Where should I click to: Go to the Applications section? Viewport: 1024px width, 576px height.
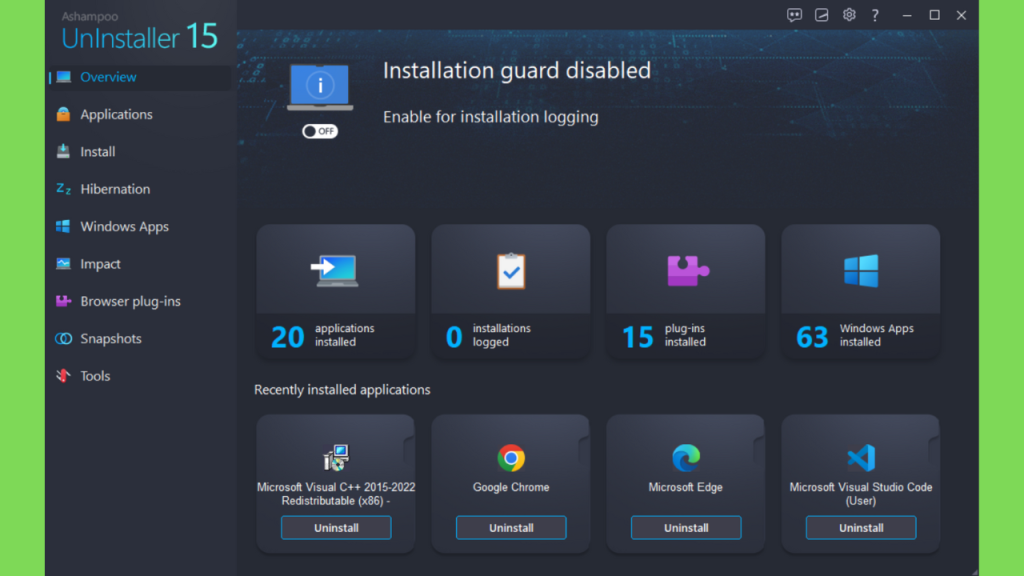pos(139,114)
